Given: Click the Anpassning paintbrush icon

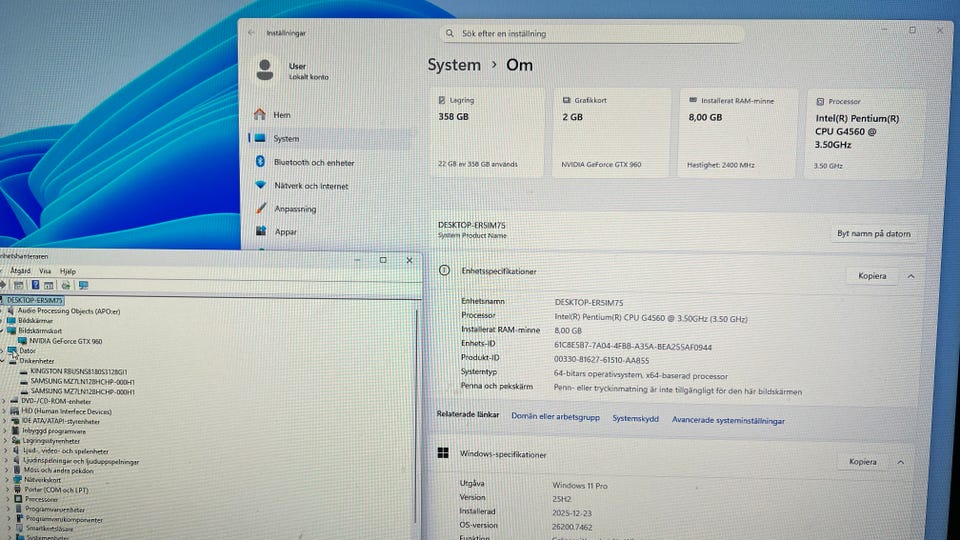Looking at the screenshot, I should pos(261,208).
